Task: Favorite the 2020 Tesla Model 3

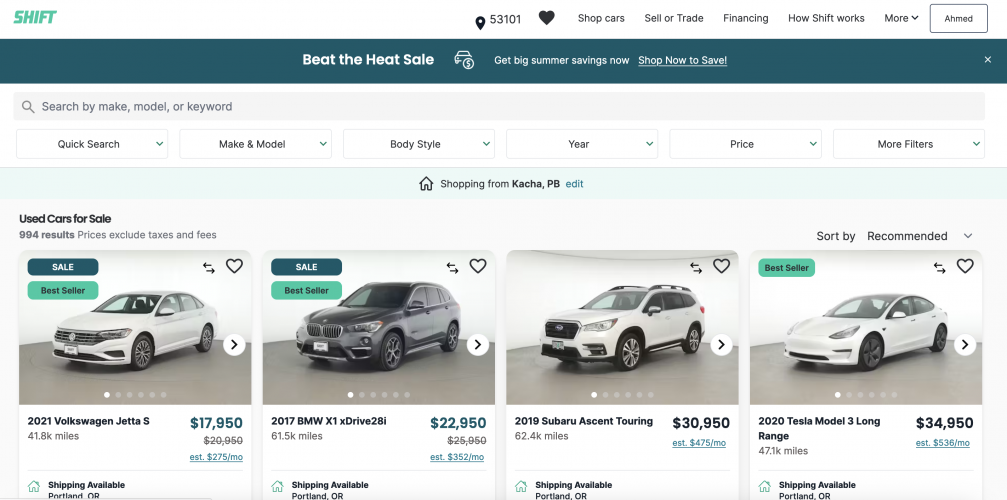Action: pos(965,266)
